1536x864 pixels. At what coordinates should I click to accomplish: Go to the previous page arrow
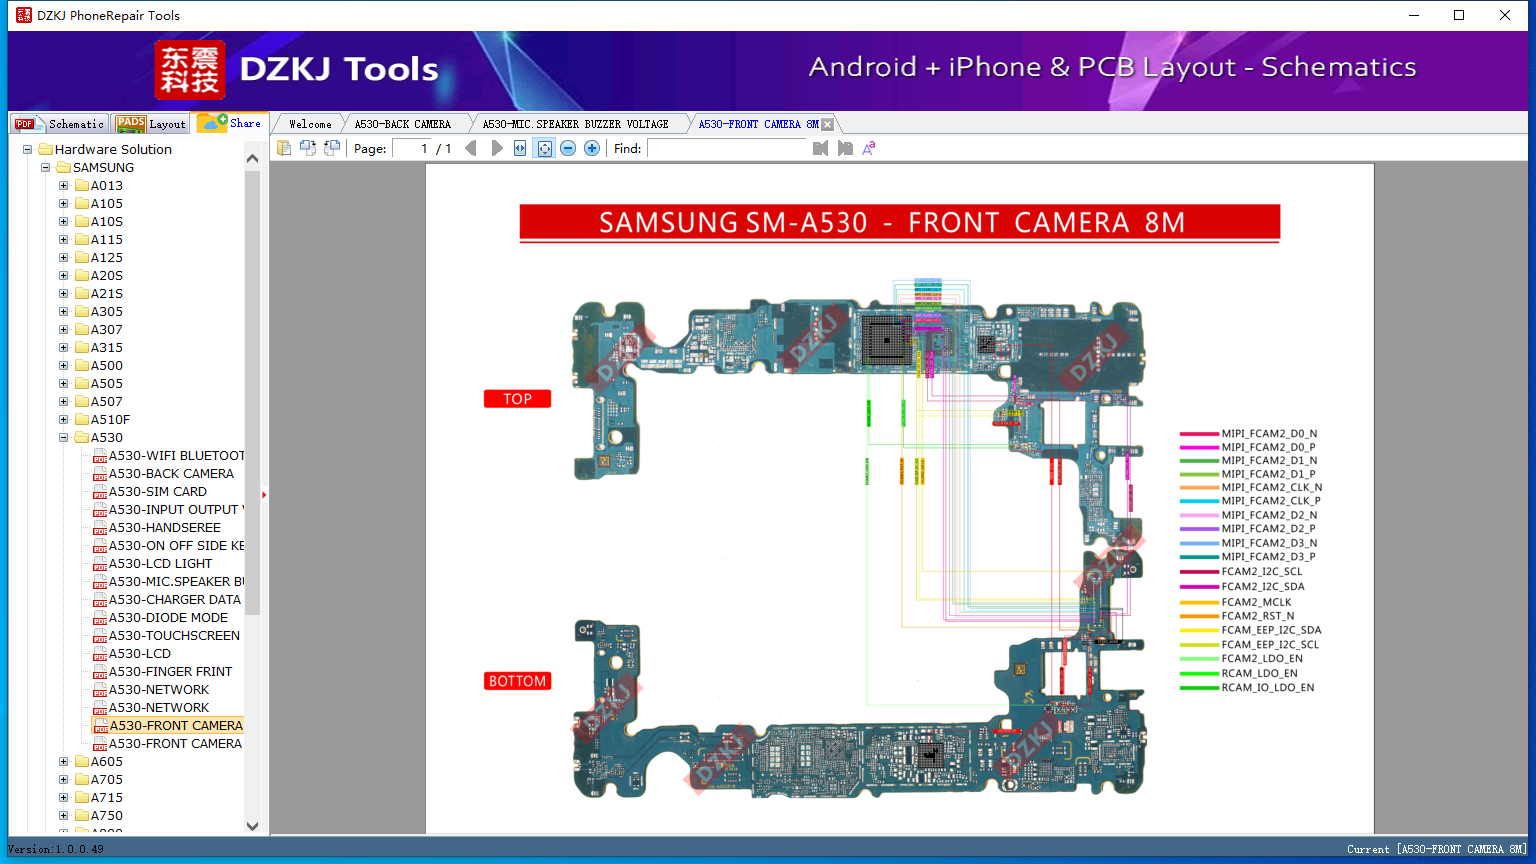pos(471,148)
